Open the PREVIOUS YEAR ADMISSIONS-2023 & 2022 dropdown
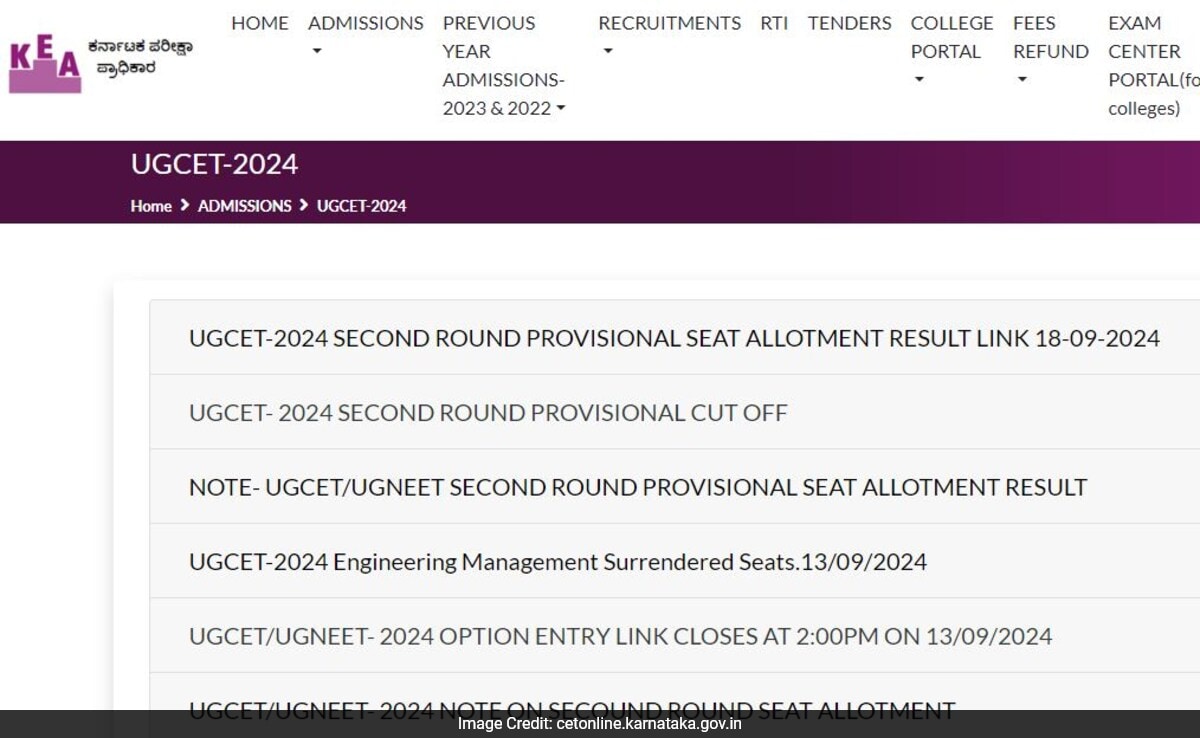The width and height of the screenshot is (1200, 738). coord(560,108)
